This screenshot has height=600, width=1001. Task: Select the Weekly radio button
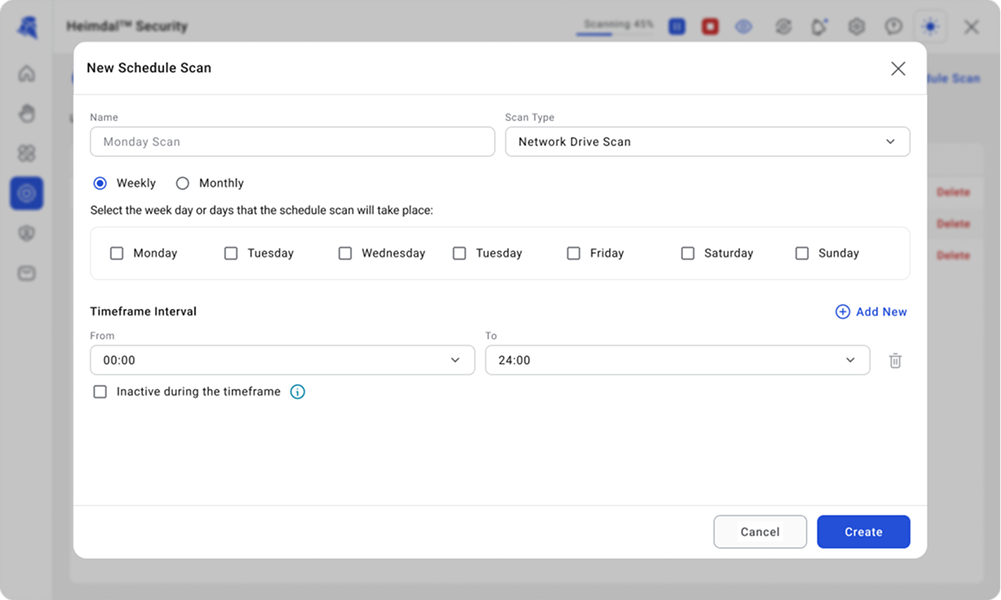pos(100,183)
